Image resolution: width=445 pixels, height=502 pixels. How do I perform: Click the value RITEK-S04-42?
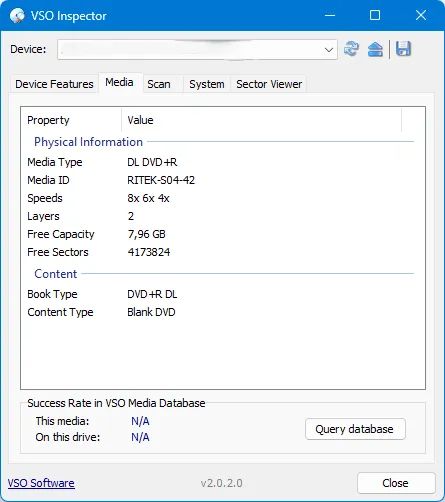[x=161, y=180]
